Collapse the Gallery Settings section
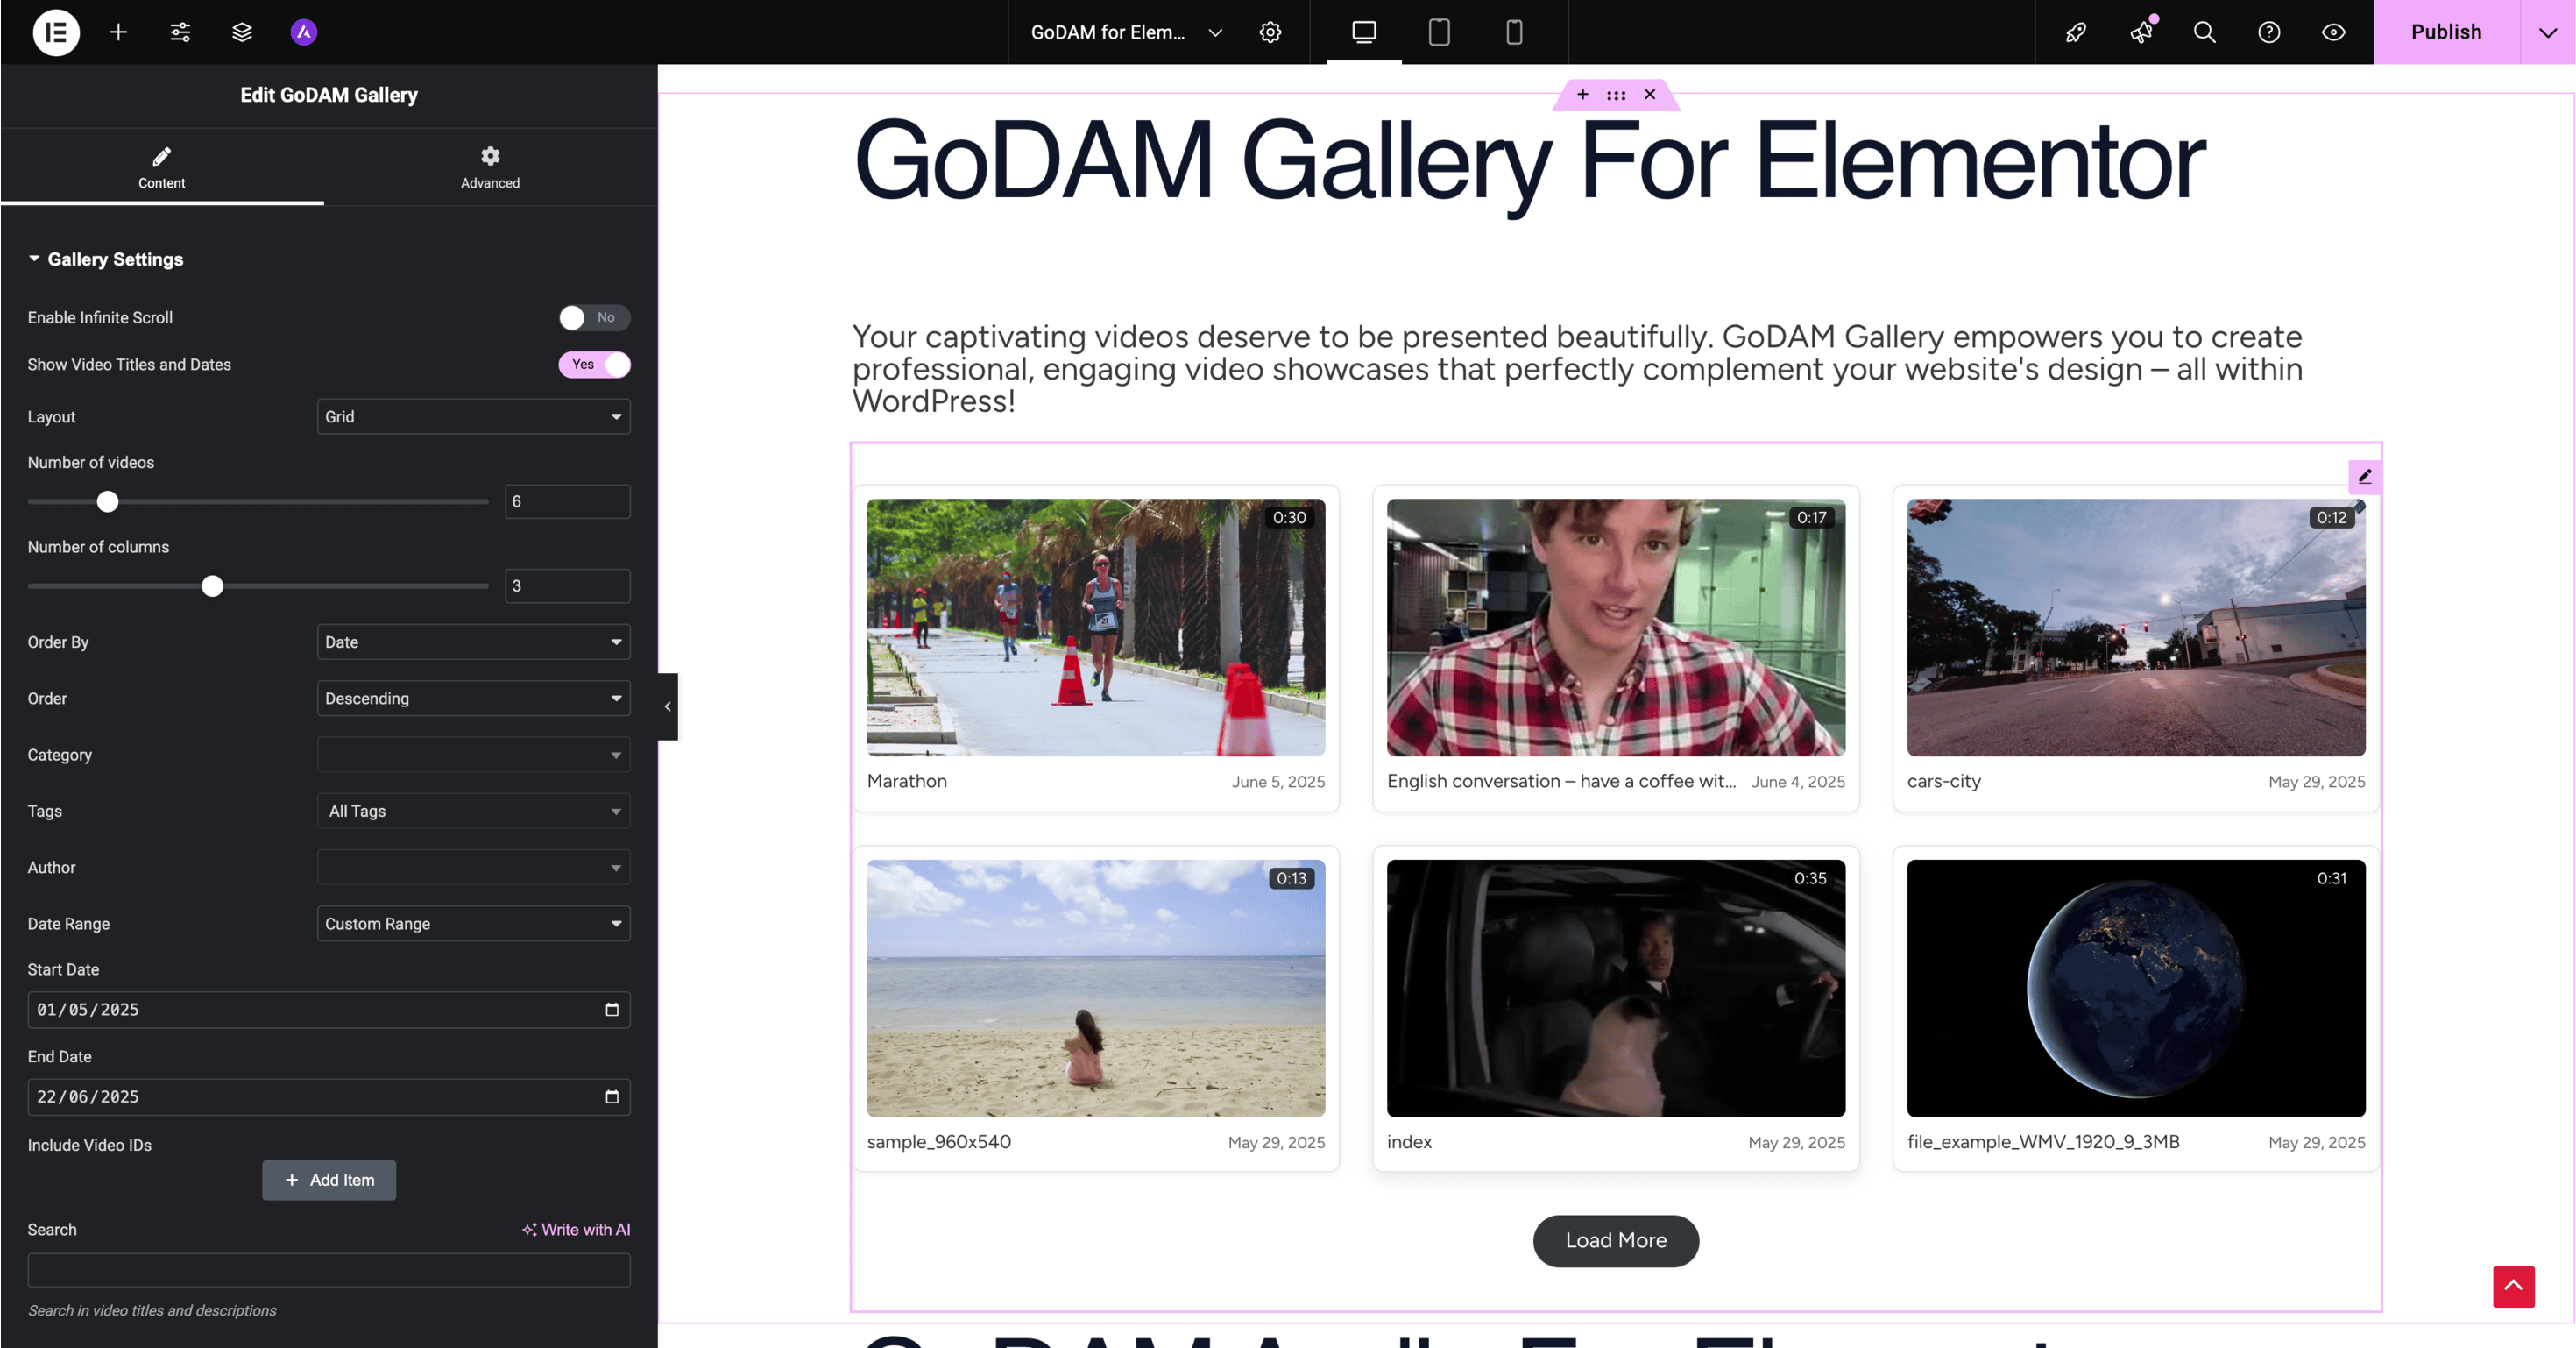The height and width of the screenshot is (1348, 2576). pyautogui.click(x=105, y=259)
